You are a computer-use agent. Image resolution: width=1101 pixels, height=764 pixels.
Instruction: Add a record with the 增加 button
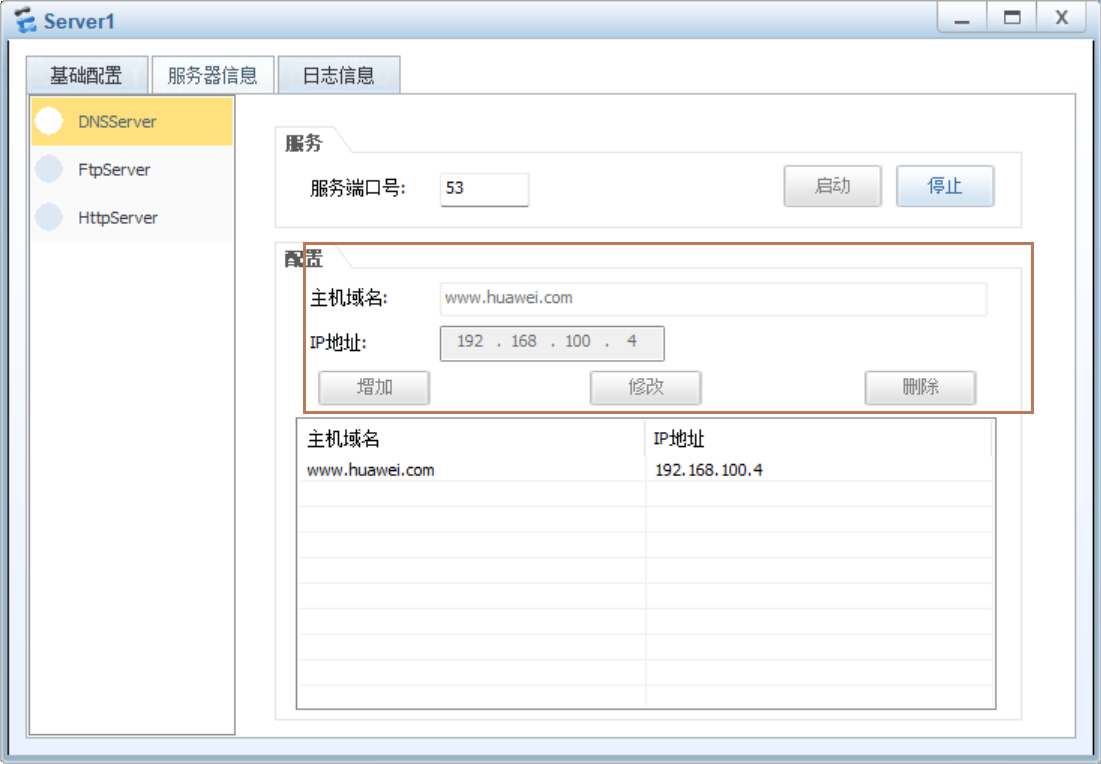pyautogui.click(x=374, y=388)
